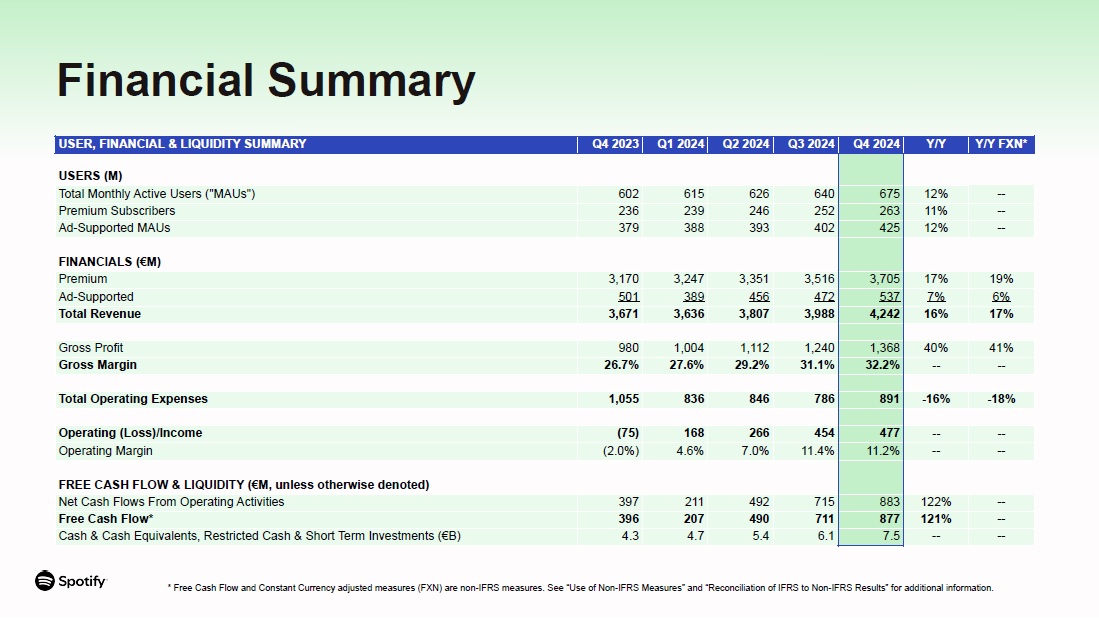Click the non-IFRS measures footnote text

pyautogui.click(x=580, y=588)
